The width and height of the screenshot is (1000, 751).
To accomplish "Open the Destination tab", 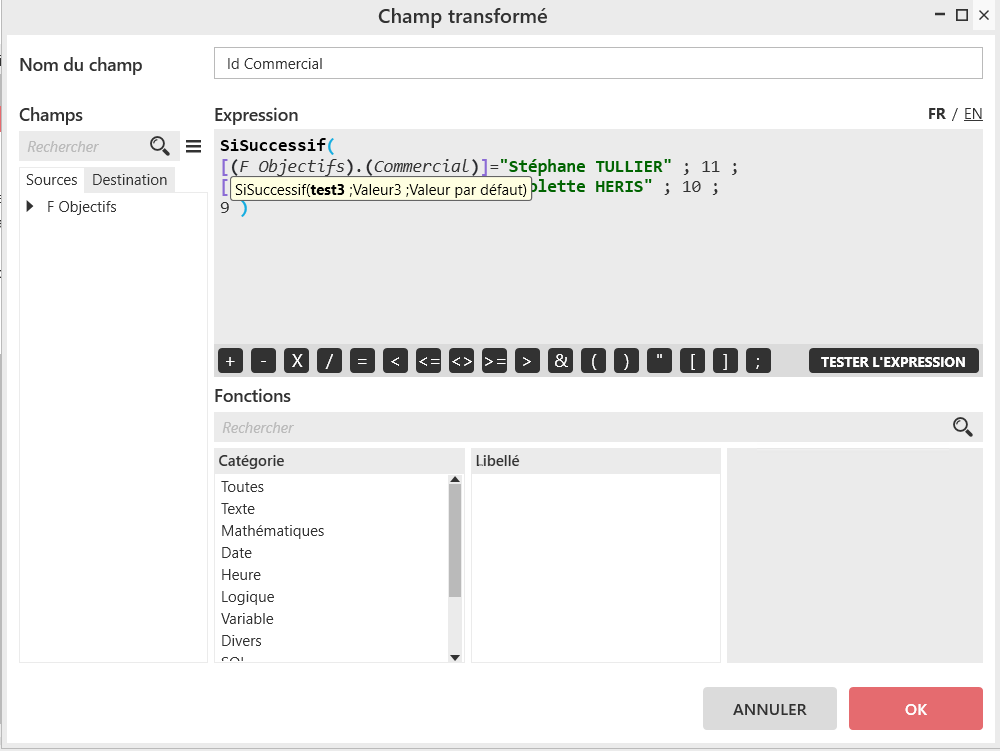I will pyautogui.click(x=129, y=180).
